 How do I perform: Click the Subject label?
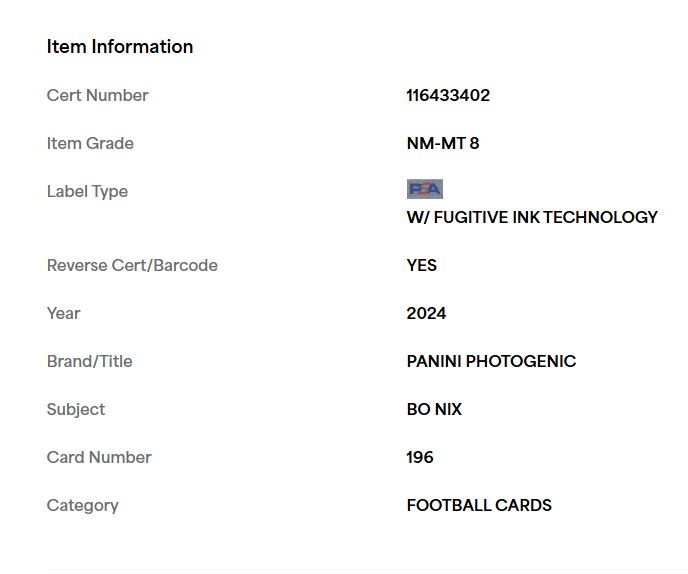[x=76, y=409]
